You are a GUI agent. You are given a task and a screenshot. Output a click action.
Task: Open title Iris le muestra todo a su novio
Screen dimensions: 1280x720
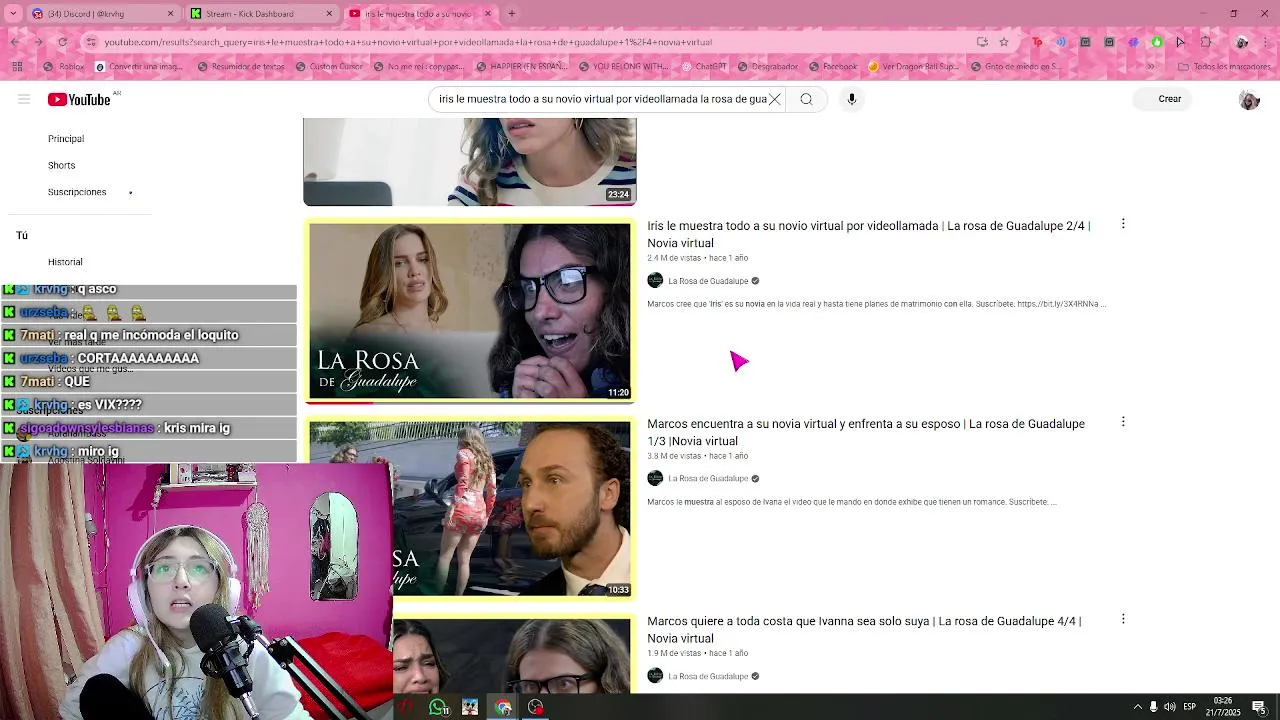point(869,234)
